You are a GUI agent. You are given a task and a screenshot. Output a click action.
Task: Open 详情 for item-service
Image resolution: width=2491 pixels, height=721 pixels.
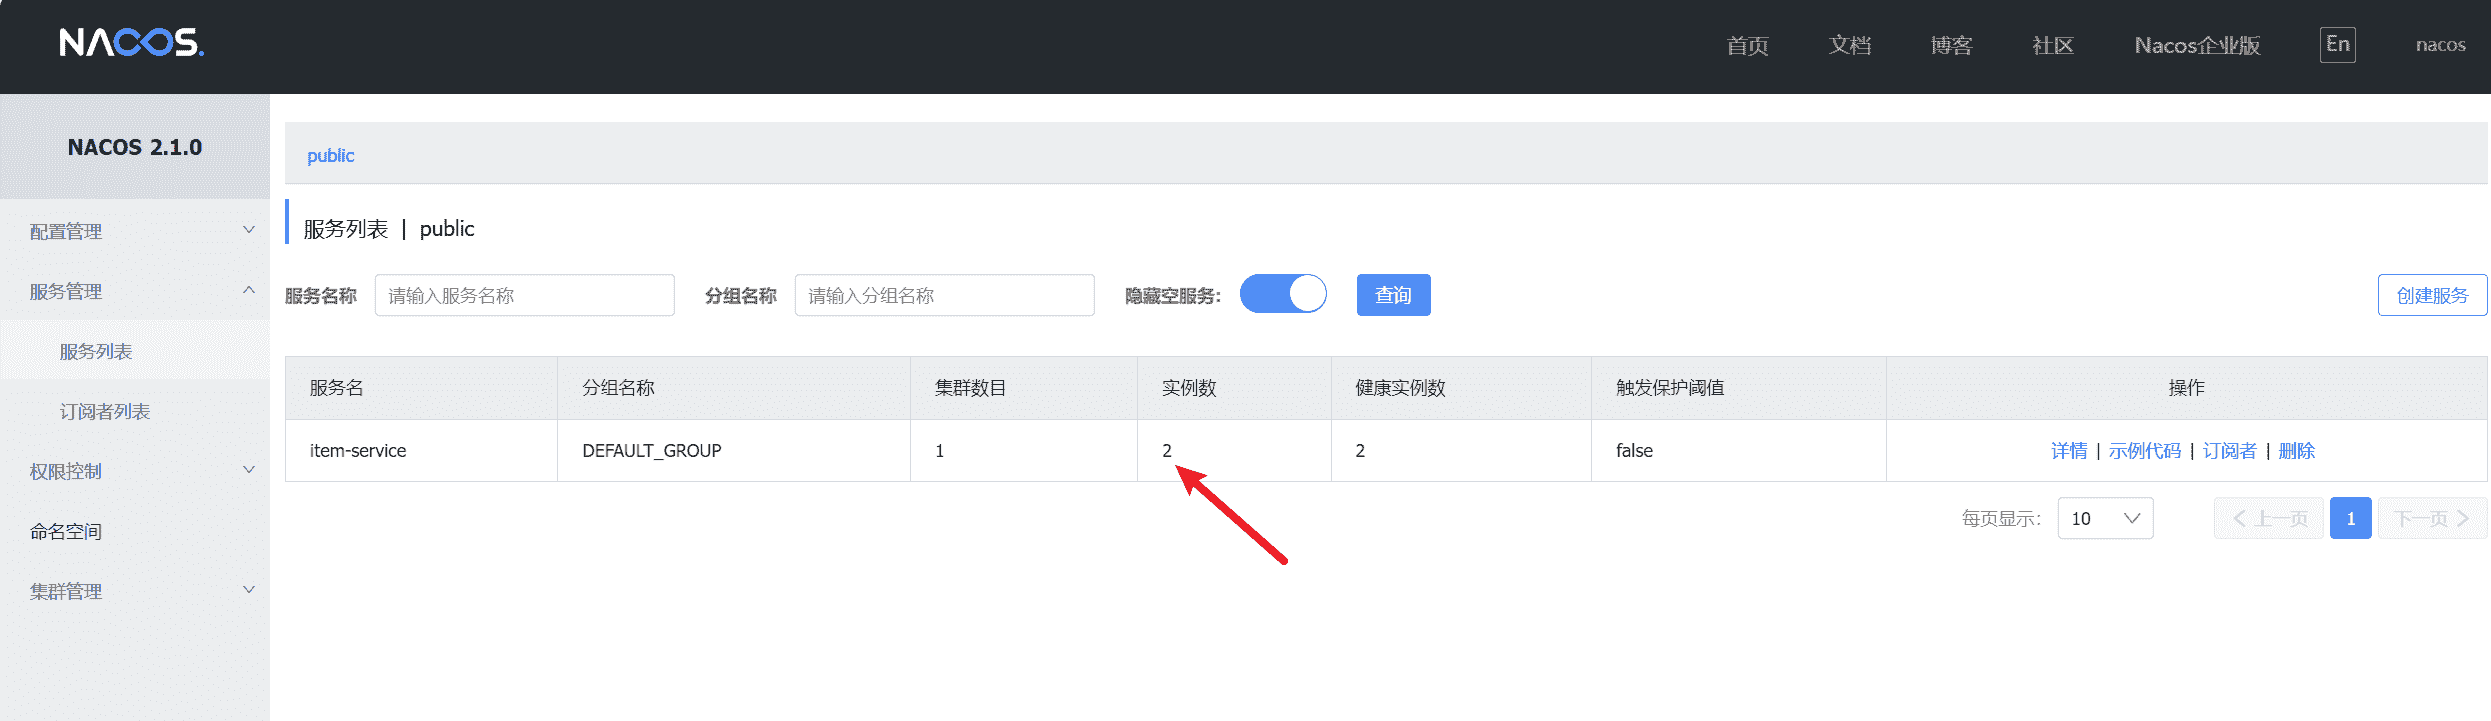2068,451
